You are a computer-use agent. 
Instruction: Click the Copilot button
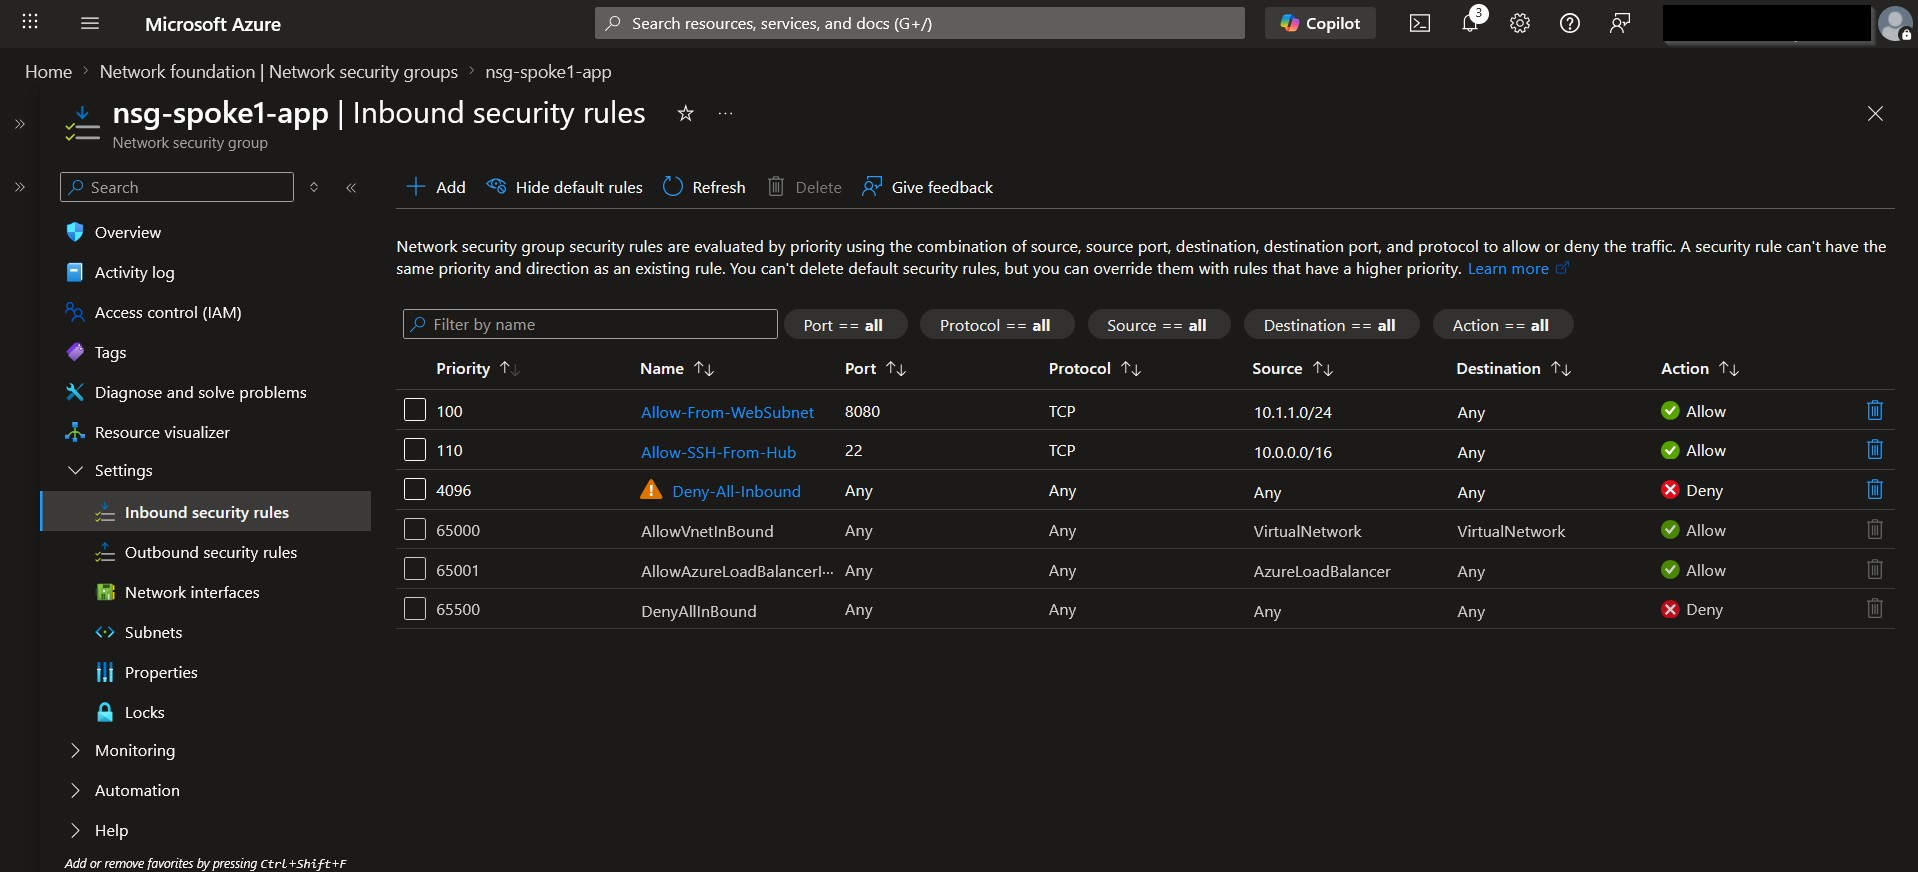pyautogui.click(x=1320, y=23)
